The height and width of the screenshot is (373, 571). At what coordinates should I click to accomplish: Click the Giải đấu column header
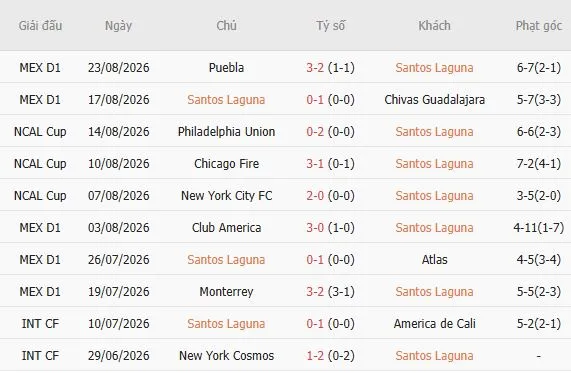coord(40,26)
